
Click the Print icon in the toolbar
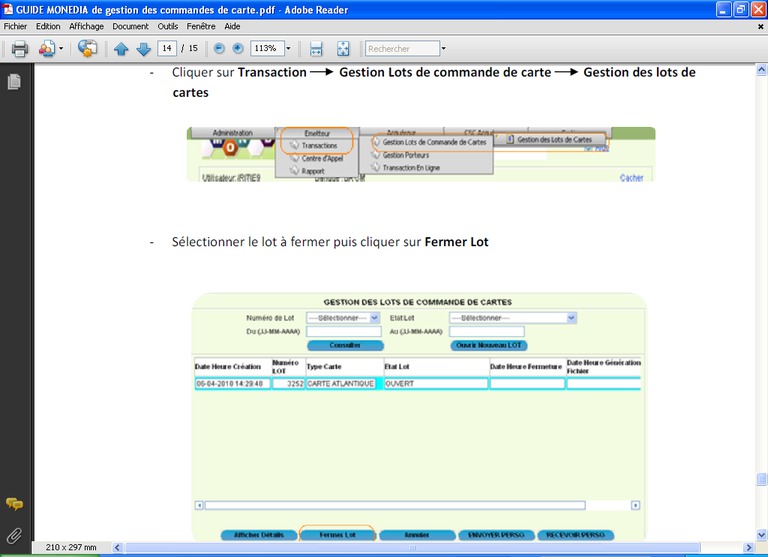pos(20,49)
